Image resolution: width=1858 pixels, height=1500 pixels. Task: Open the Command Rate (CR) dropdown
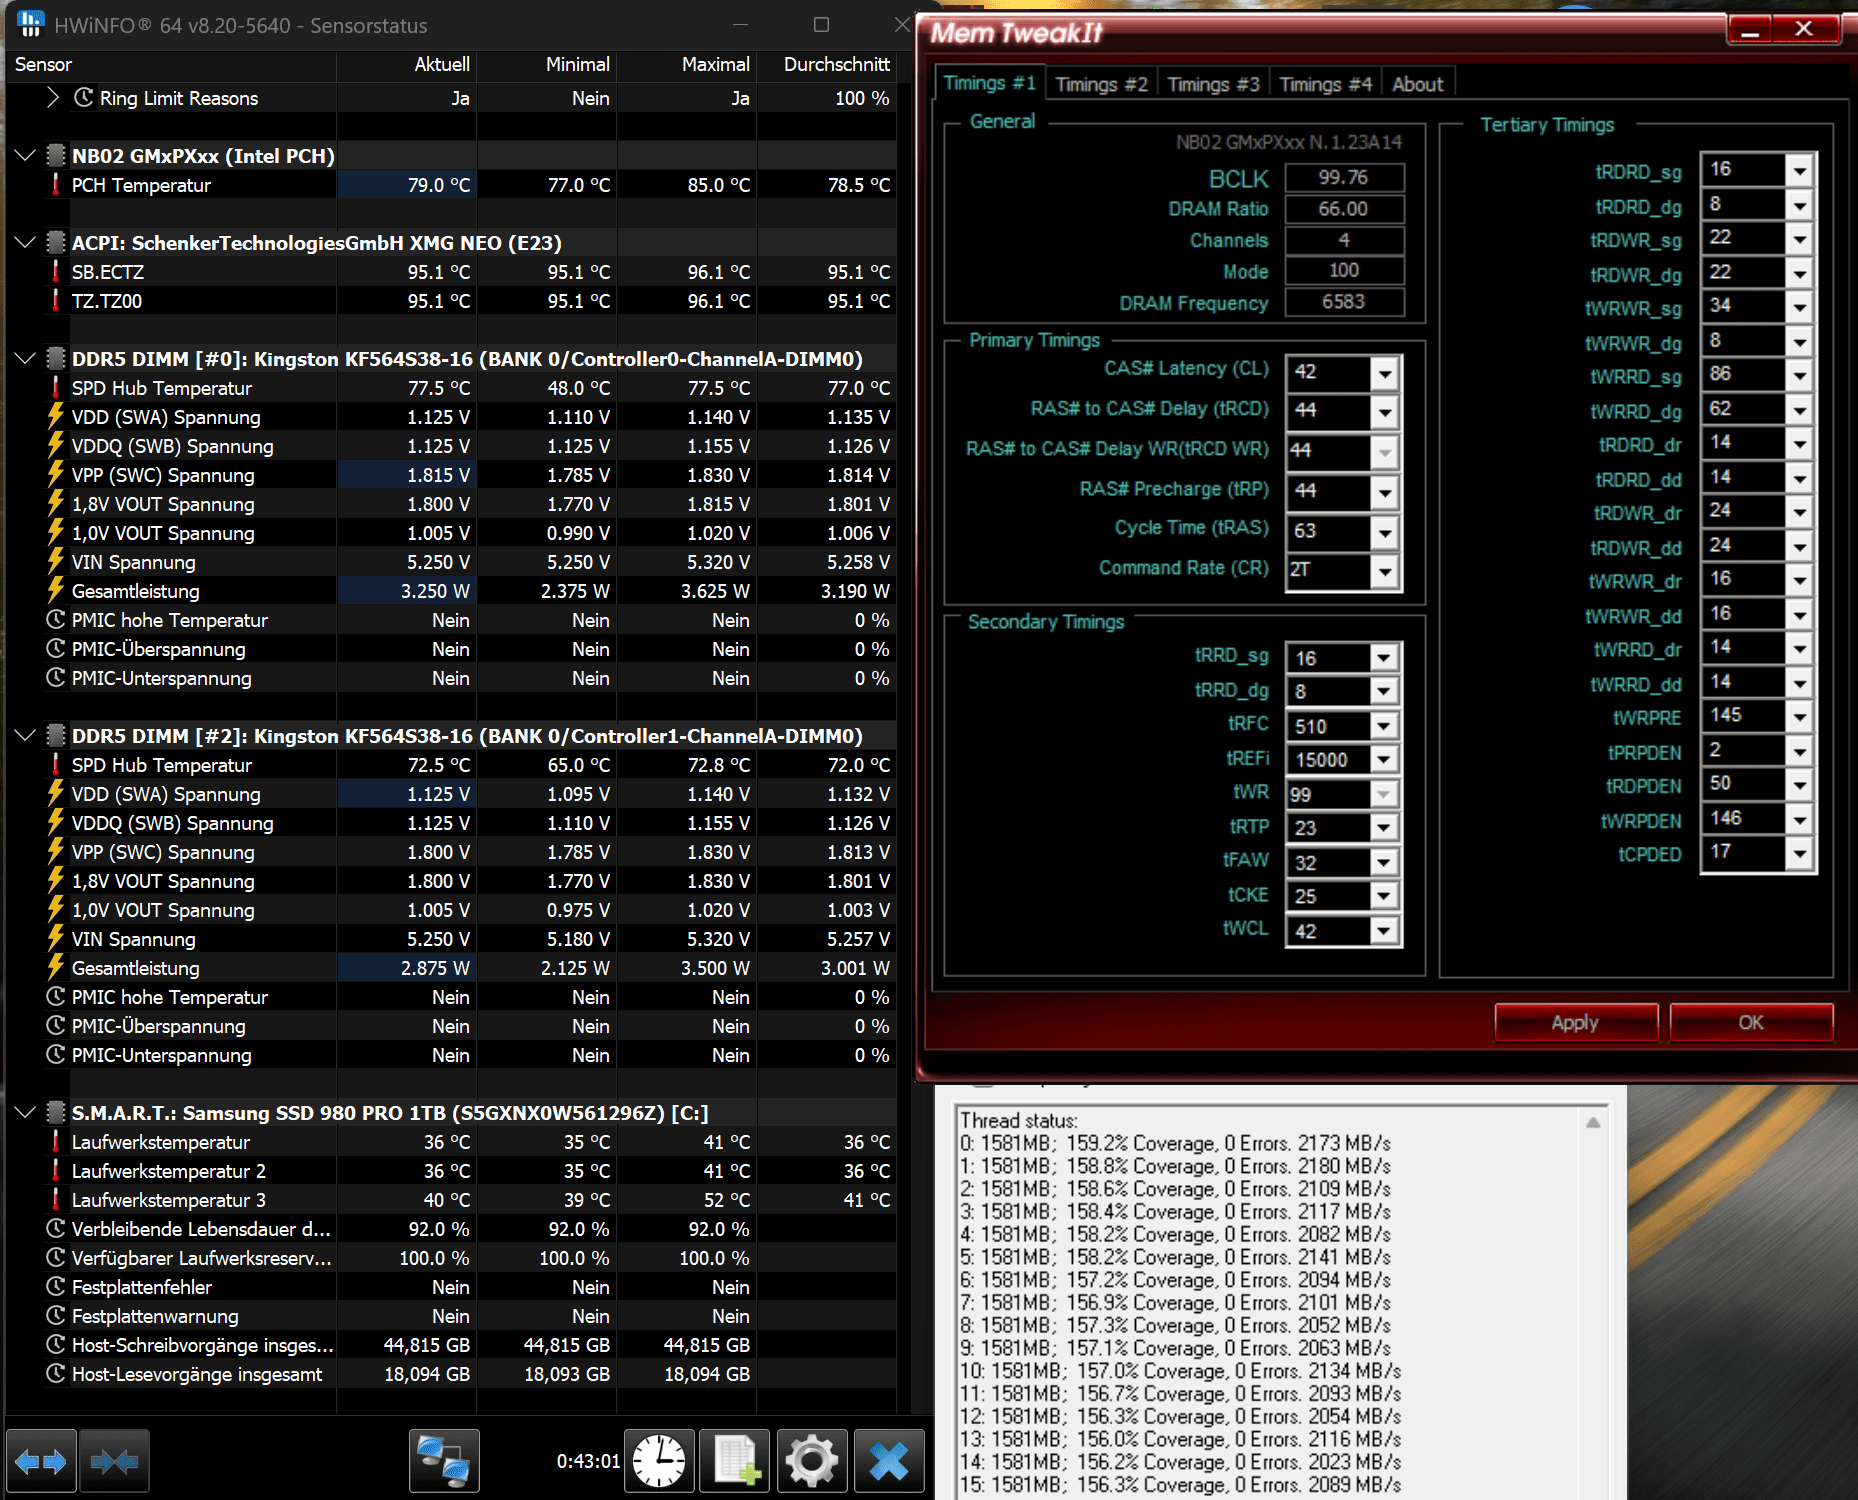coord(1384,572)
